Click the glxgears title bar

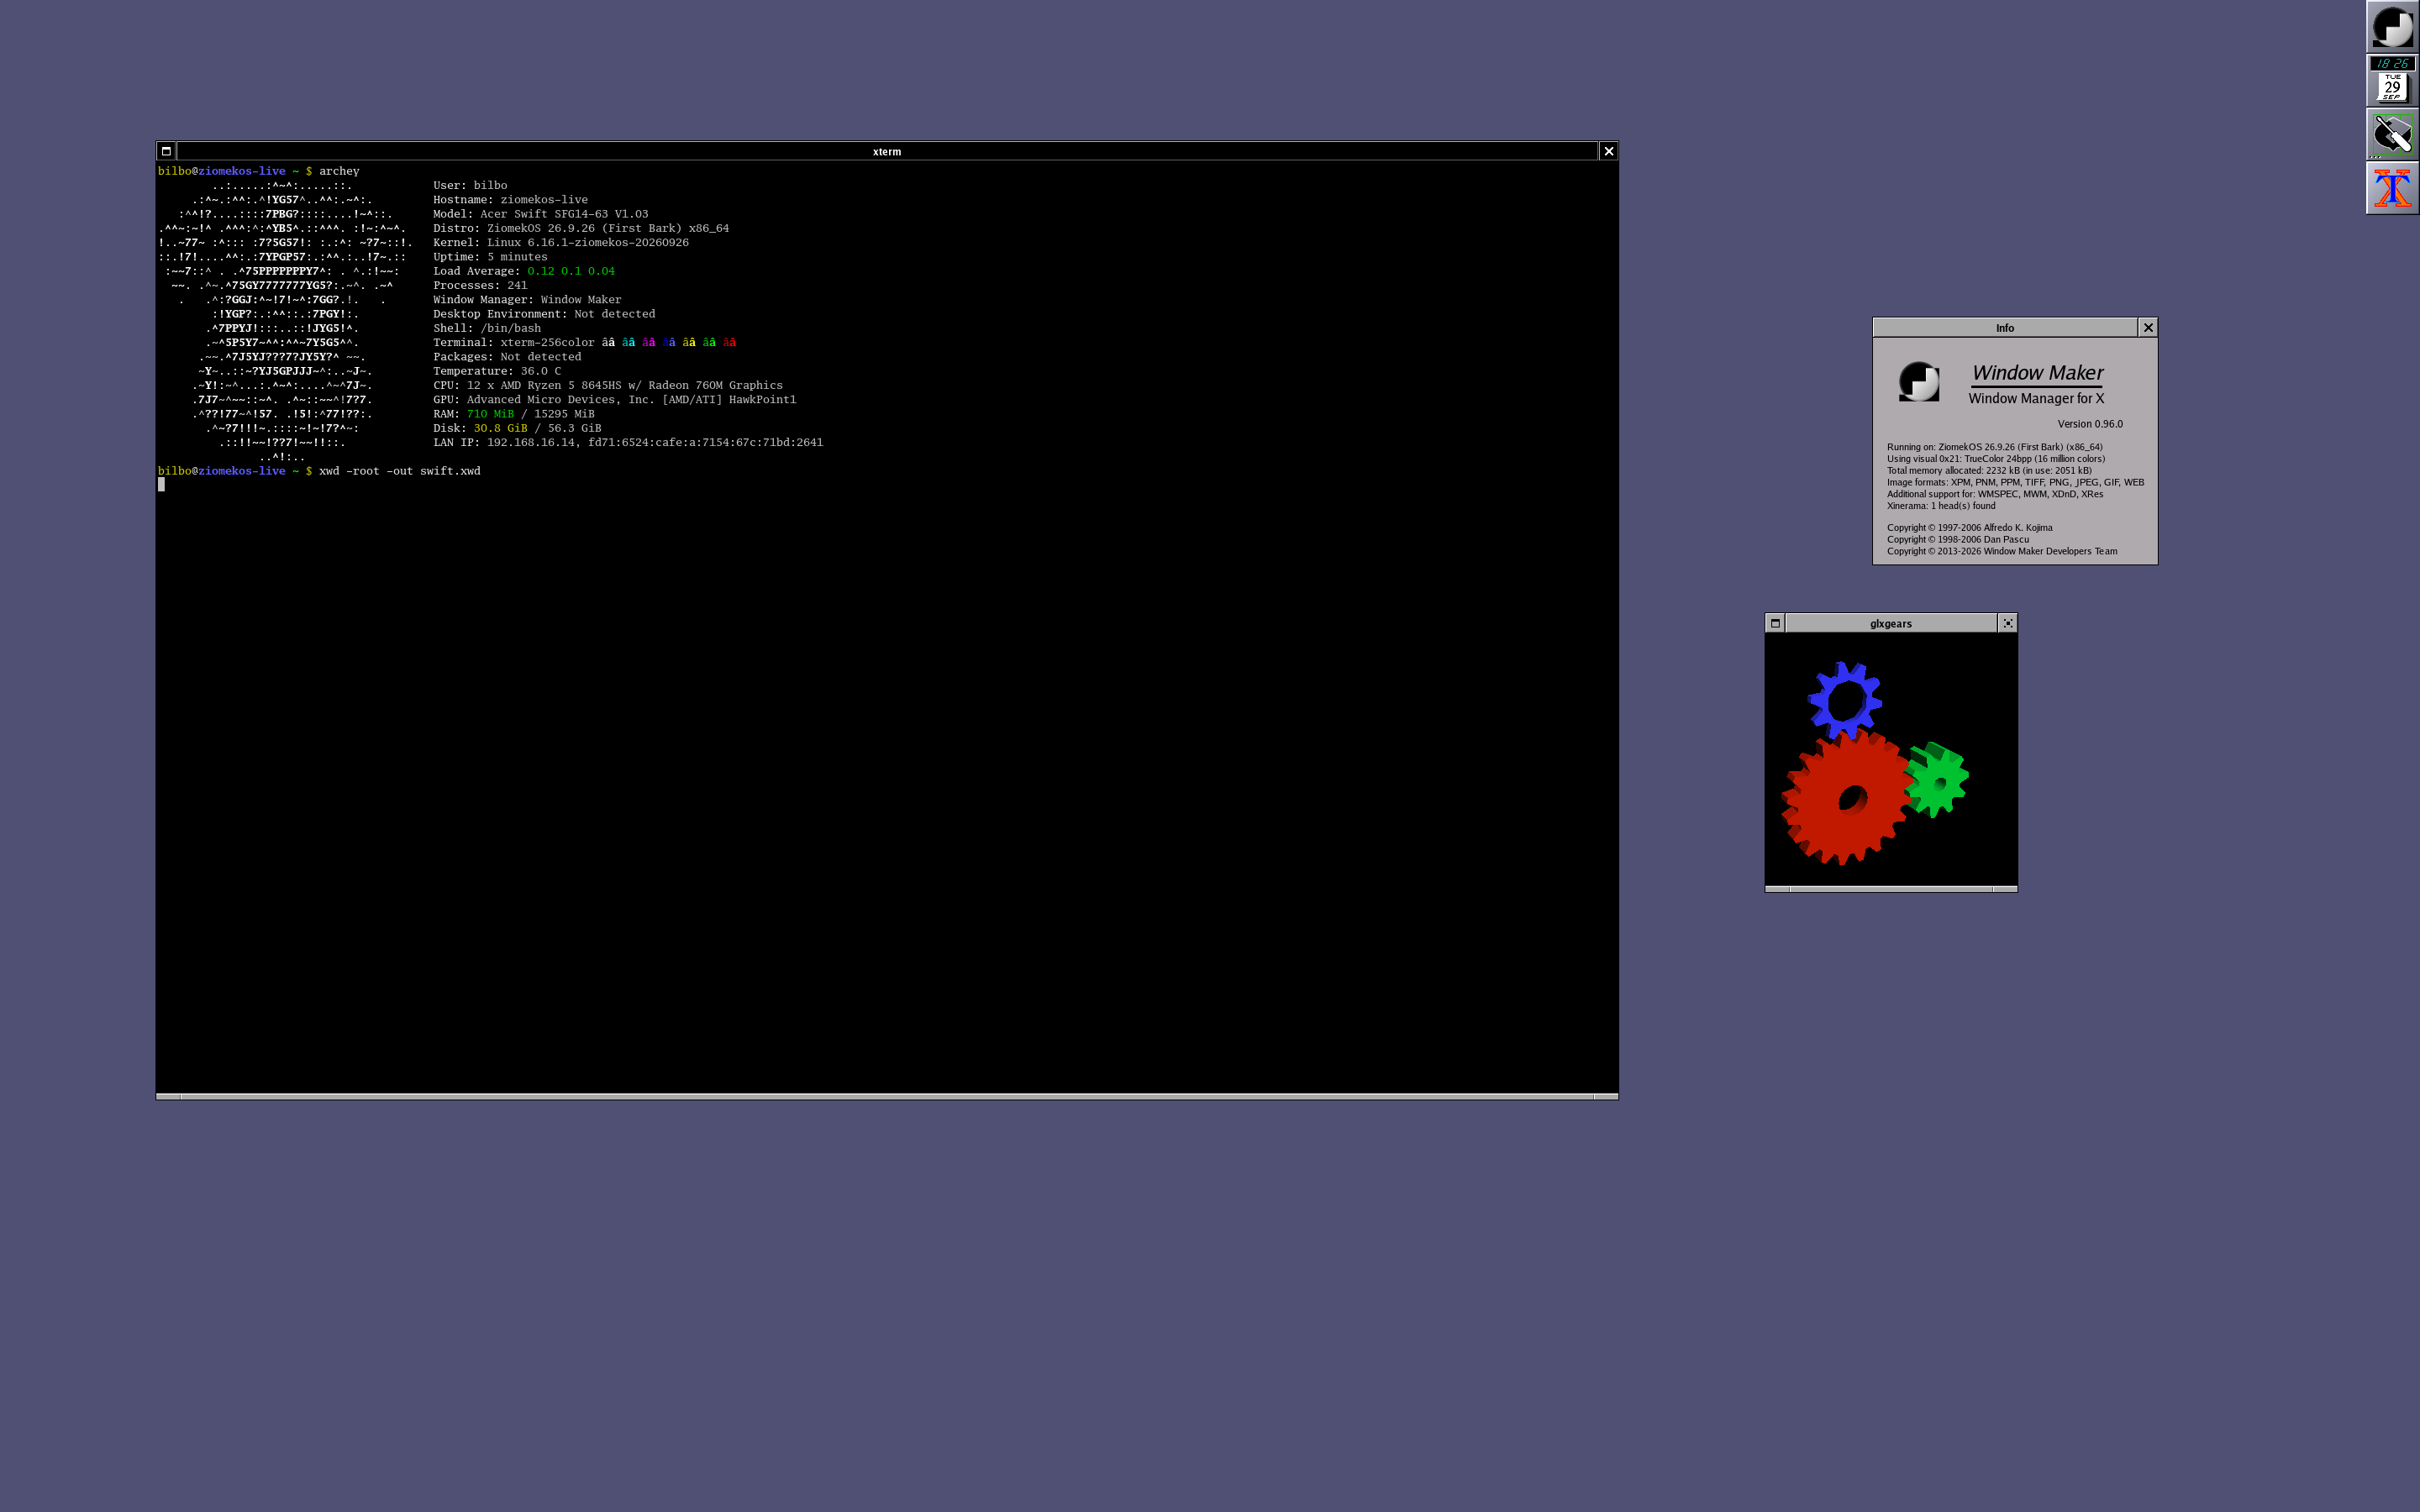pos(1891,623)
